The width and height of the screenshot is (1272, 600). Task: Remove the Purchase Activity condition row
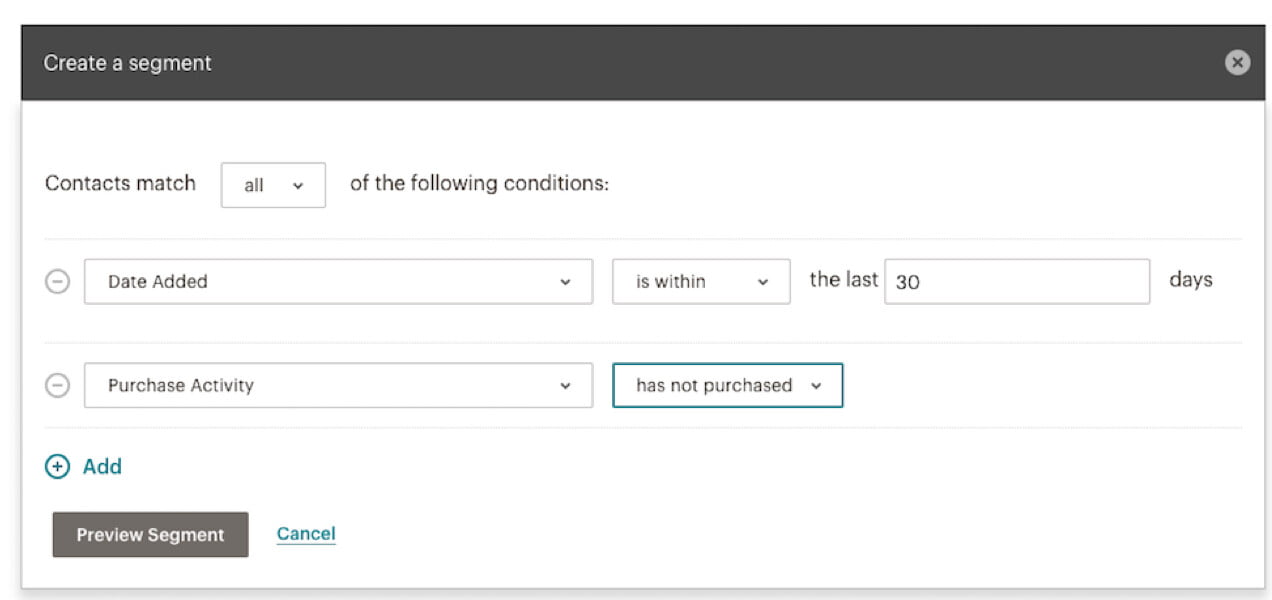tap(58, 385)
